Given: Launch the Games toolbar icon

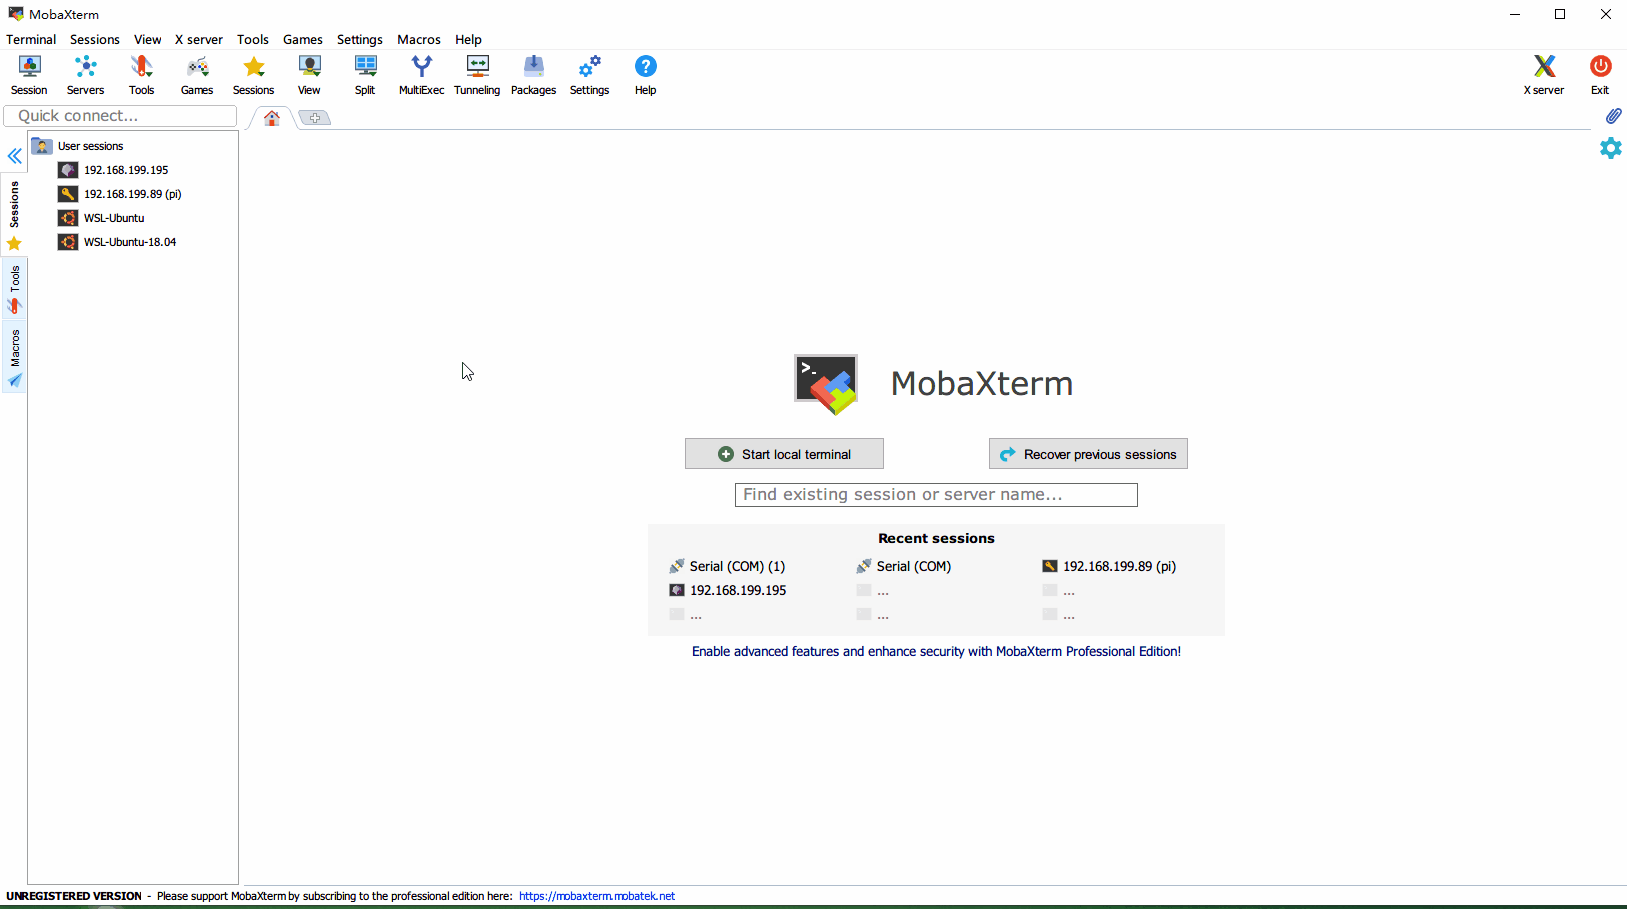Looking at the screenshot, I should [197, 76].
